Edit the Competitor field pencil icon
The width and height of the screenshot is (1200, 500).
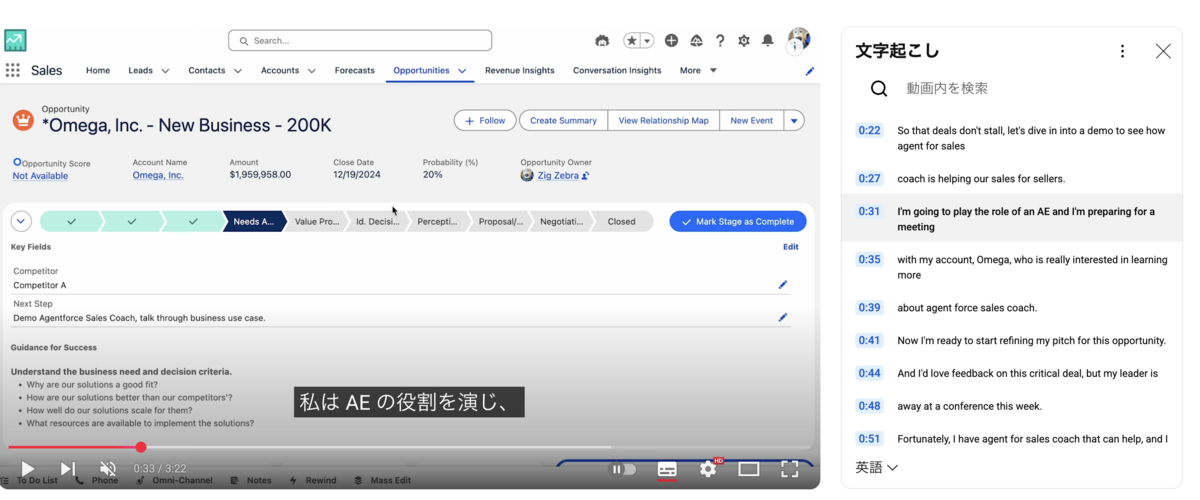point(783,285)
